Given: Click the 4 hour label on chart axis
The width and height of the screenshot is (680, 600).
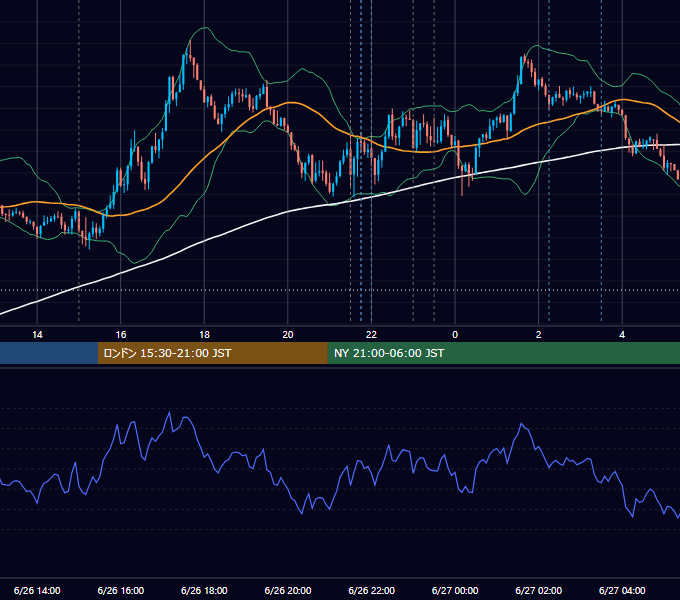Looking at the screenshot, I should pyautogui.click(x=622, y=335).
